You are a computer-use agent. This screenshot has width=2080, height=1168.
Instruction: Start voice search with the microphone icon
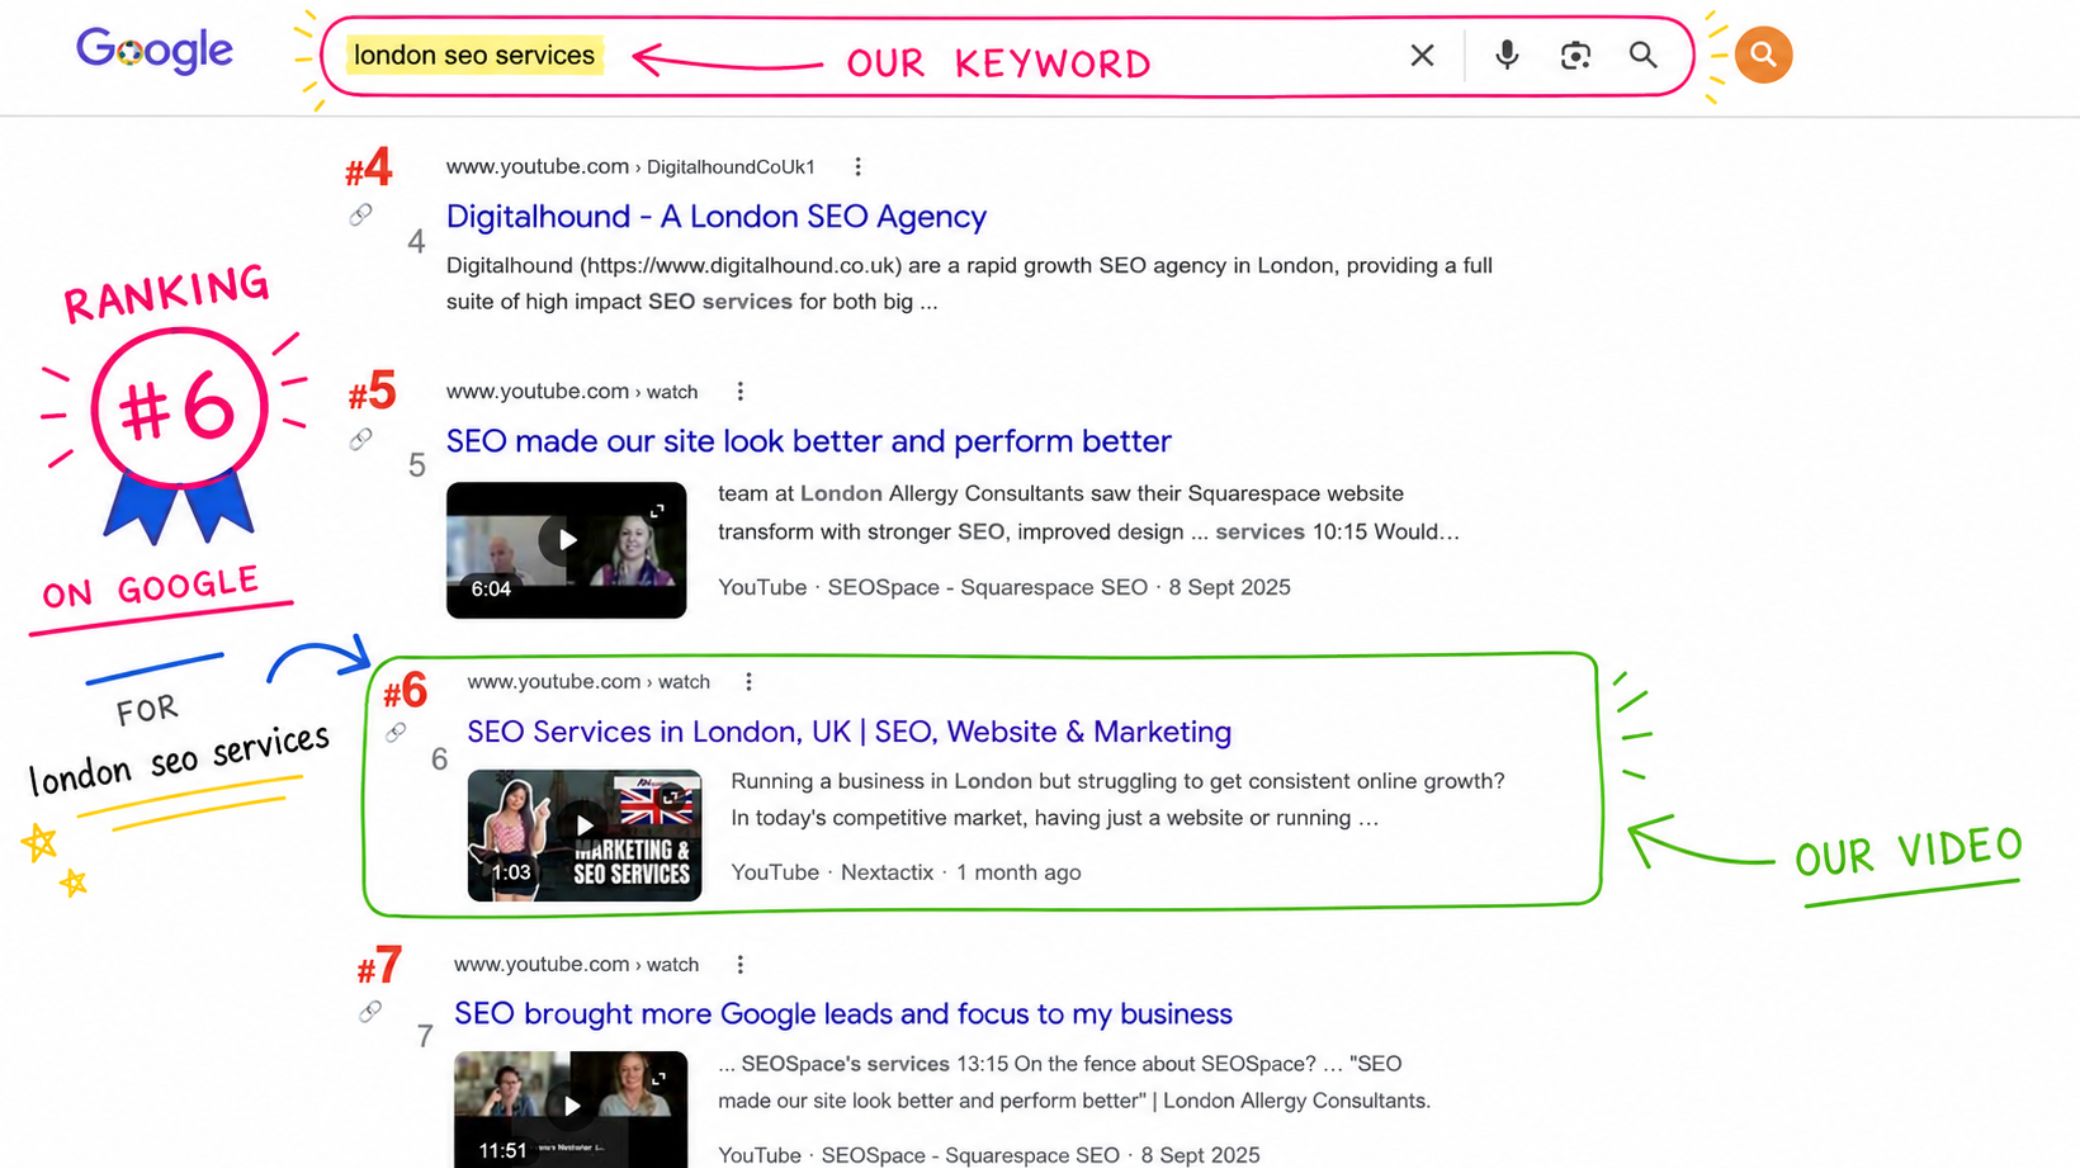1507,55
